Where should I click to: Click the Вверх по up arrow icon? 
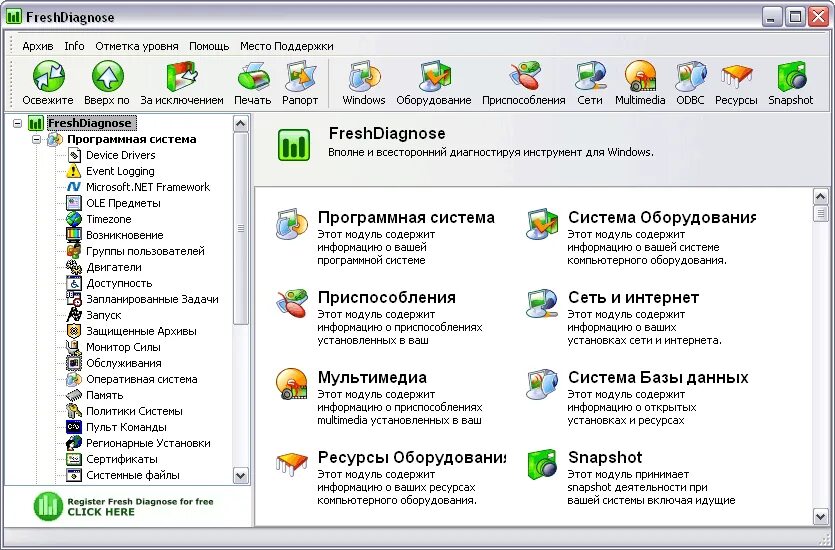pyautogui.click(x=108, y=76)
